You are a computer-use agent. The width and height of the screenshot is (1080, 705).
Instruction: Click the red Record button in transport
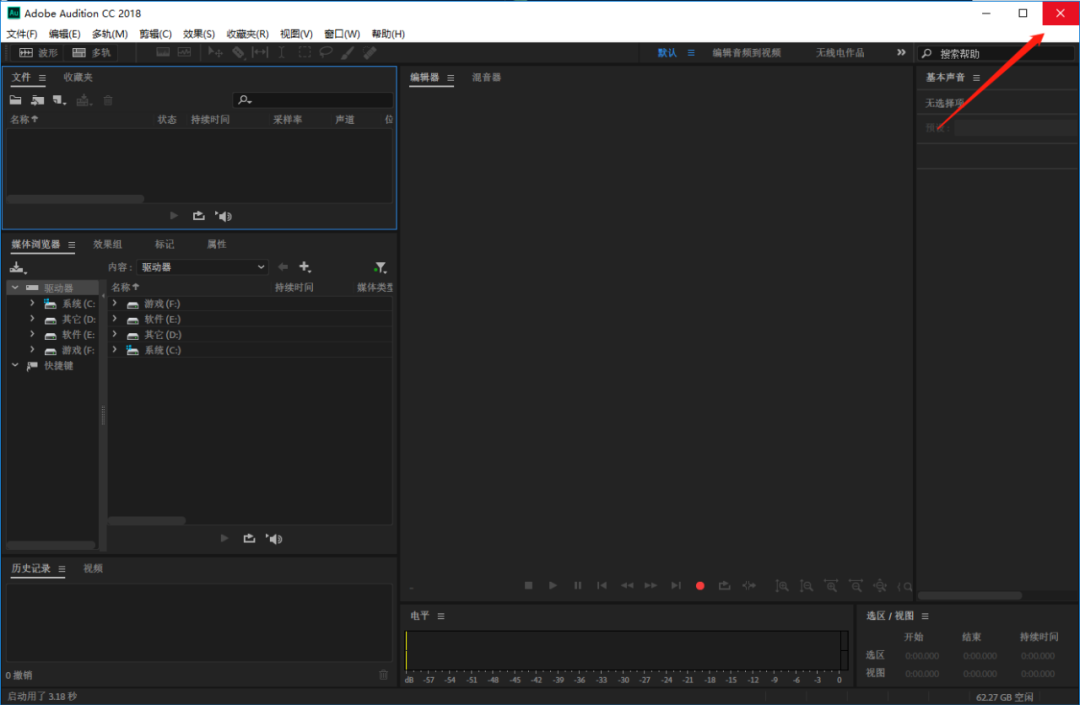point(700,586)
